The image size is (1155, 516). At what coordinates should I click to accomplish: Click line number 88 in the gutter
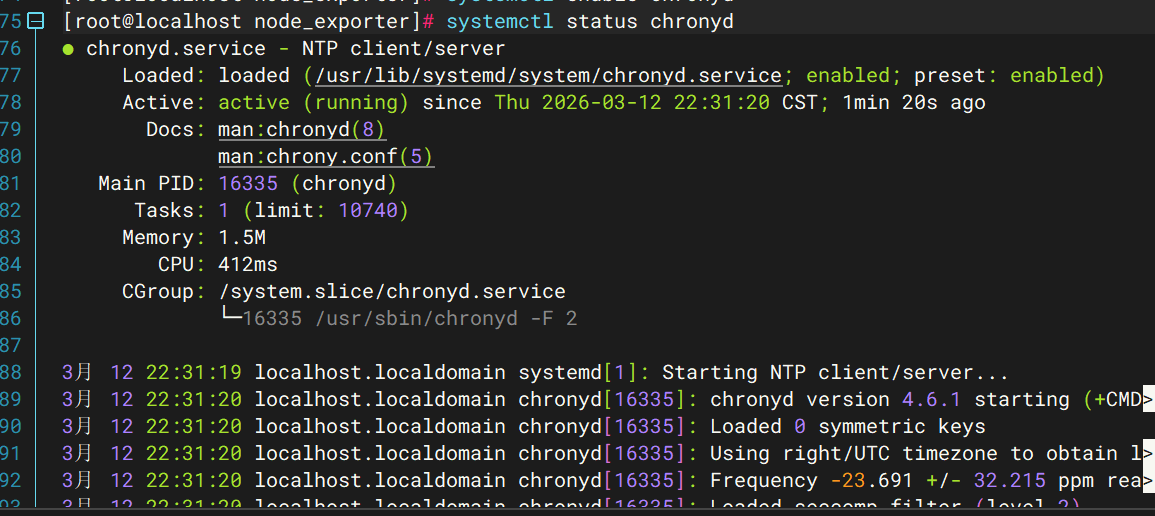pos(10,372)
